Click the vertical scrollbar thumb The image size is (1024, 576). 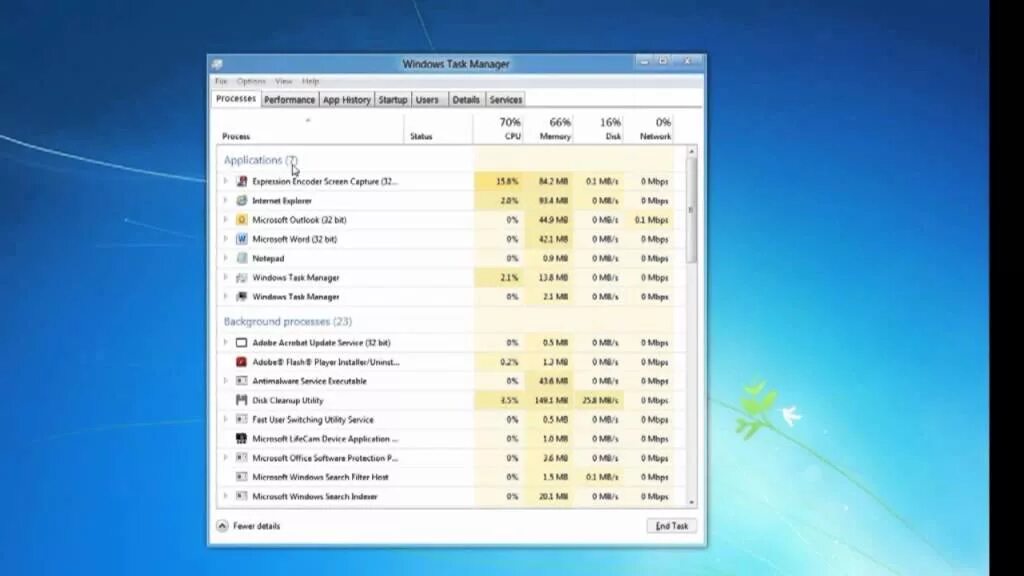tap(692, 210)
